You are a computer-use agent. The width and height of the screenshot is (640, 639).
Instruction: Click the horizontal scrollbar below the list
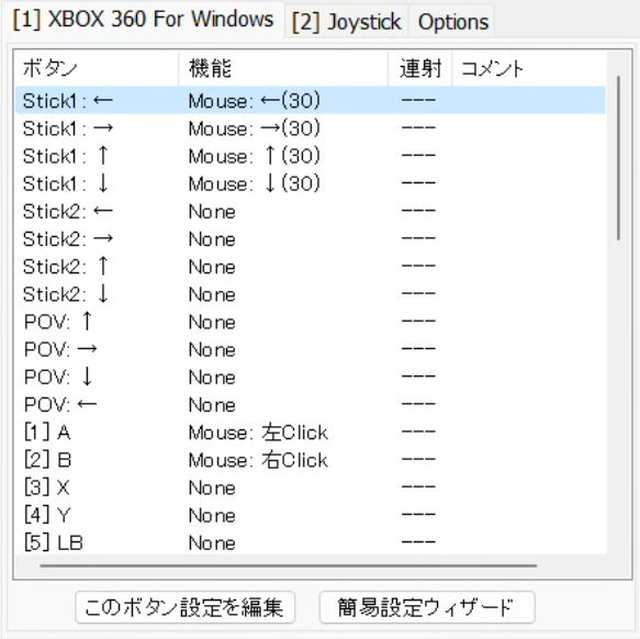(x=288, y=566)
